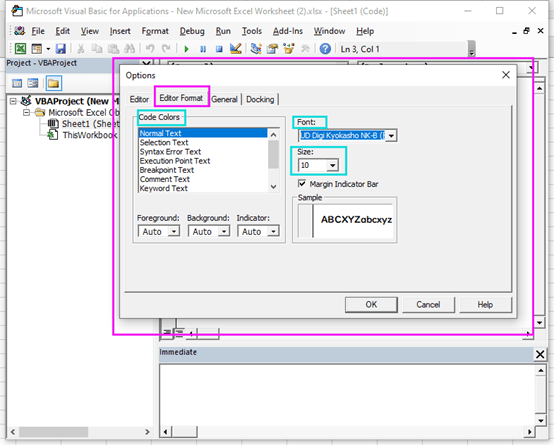Select Comment Text in Code Colors

click(203, 179)
